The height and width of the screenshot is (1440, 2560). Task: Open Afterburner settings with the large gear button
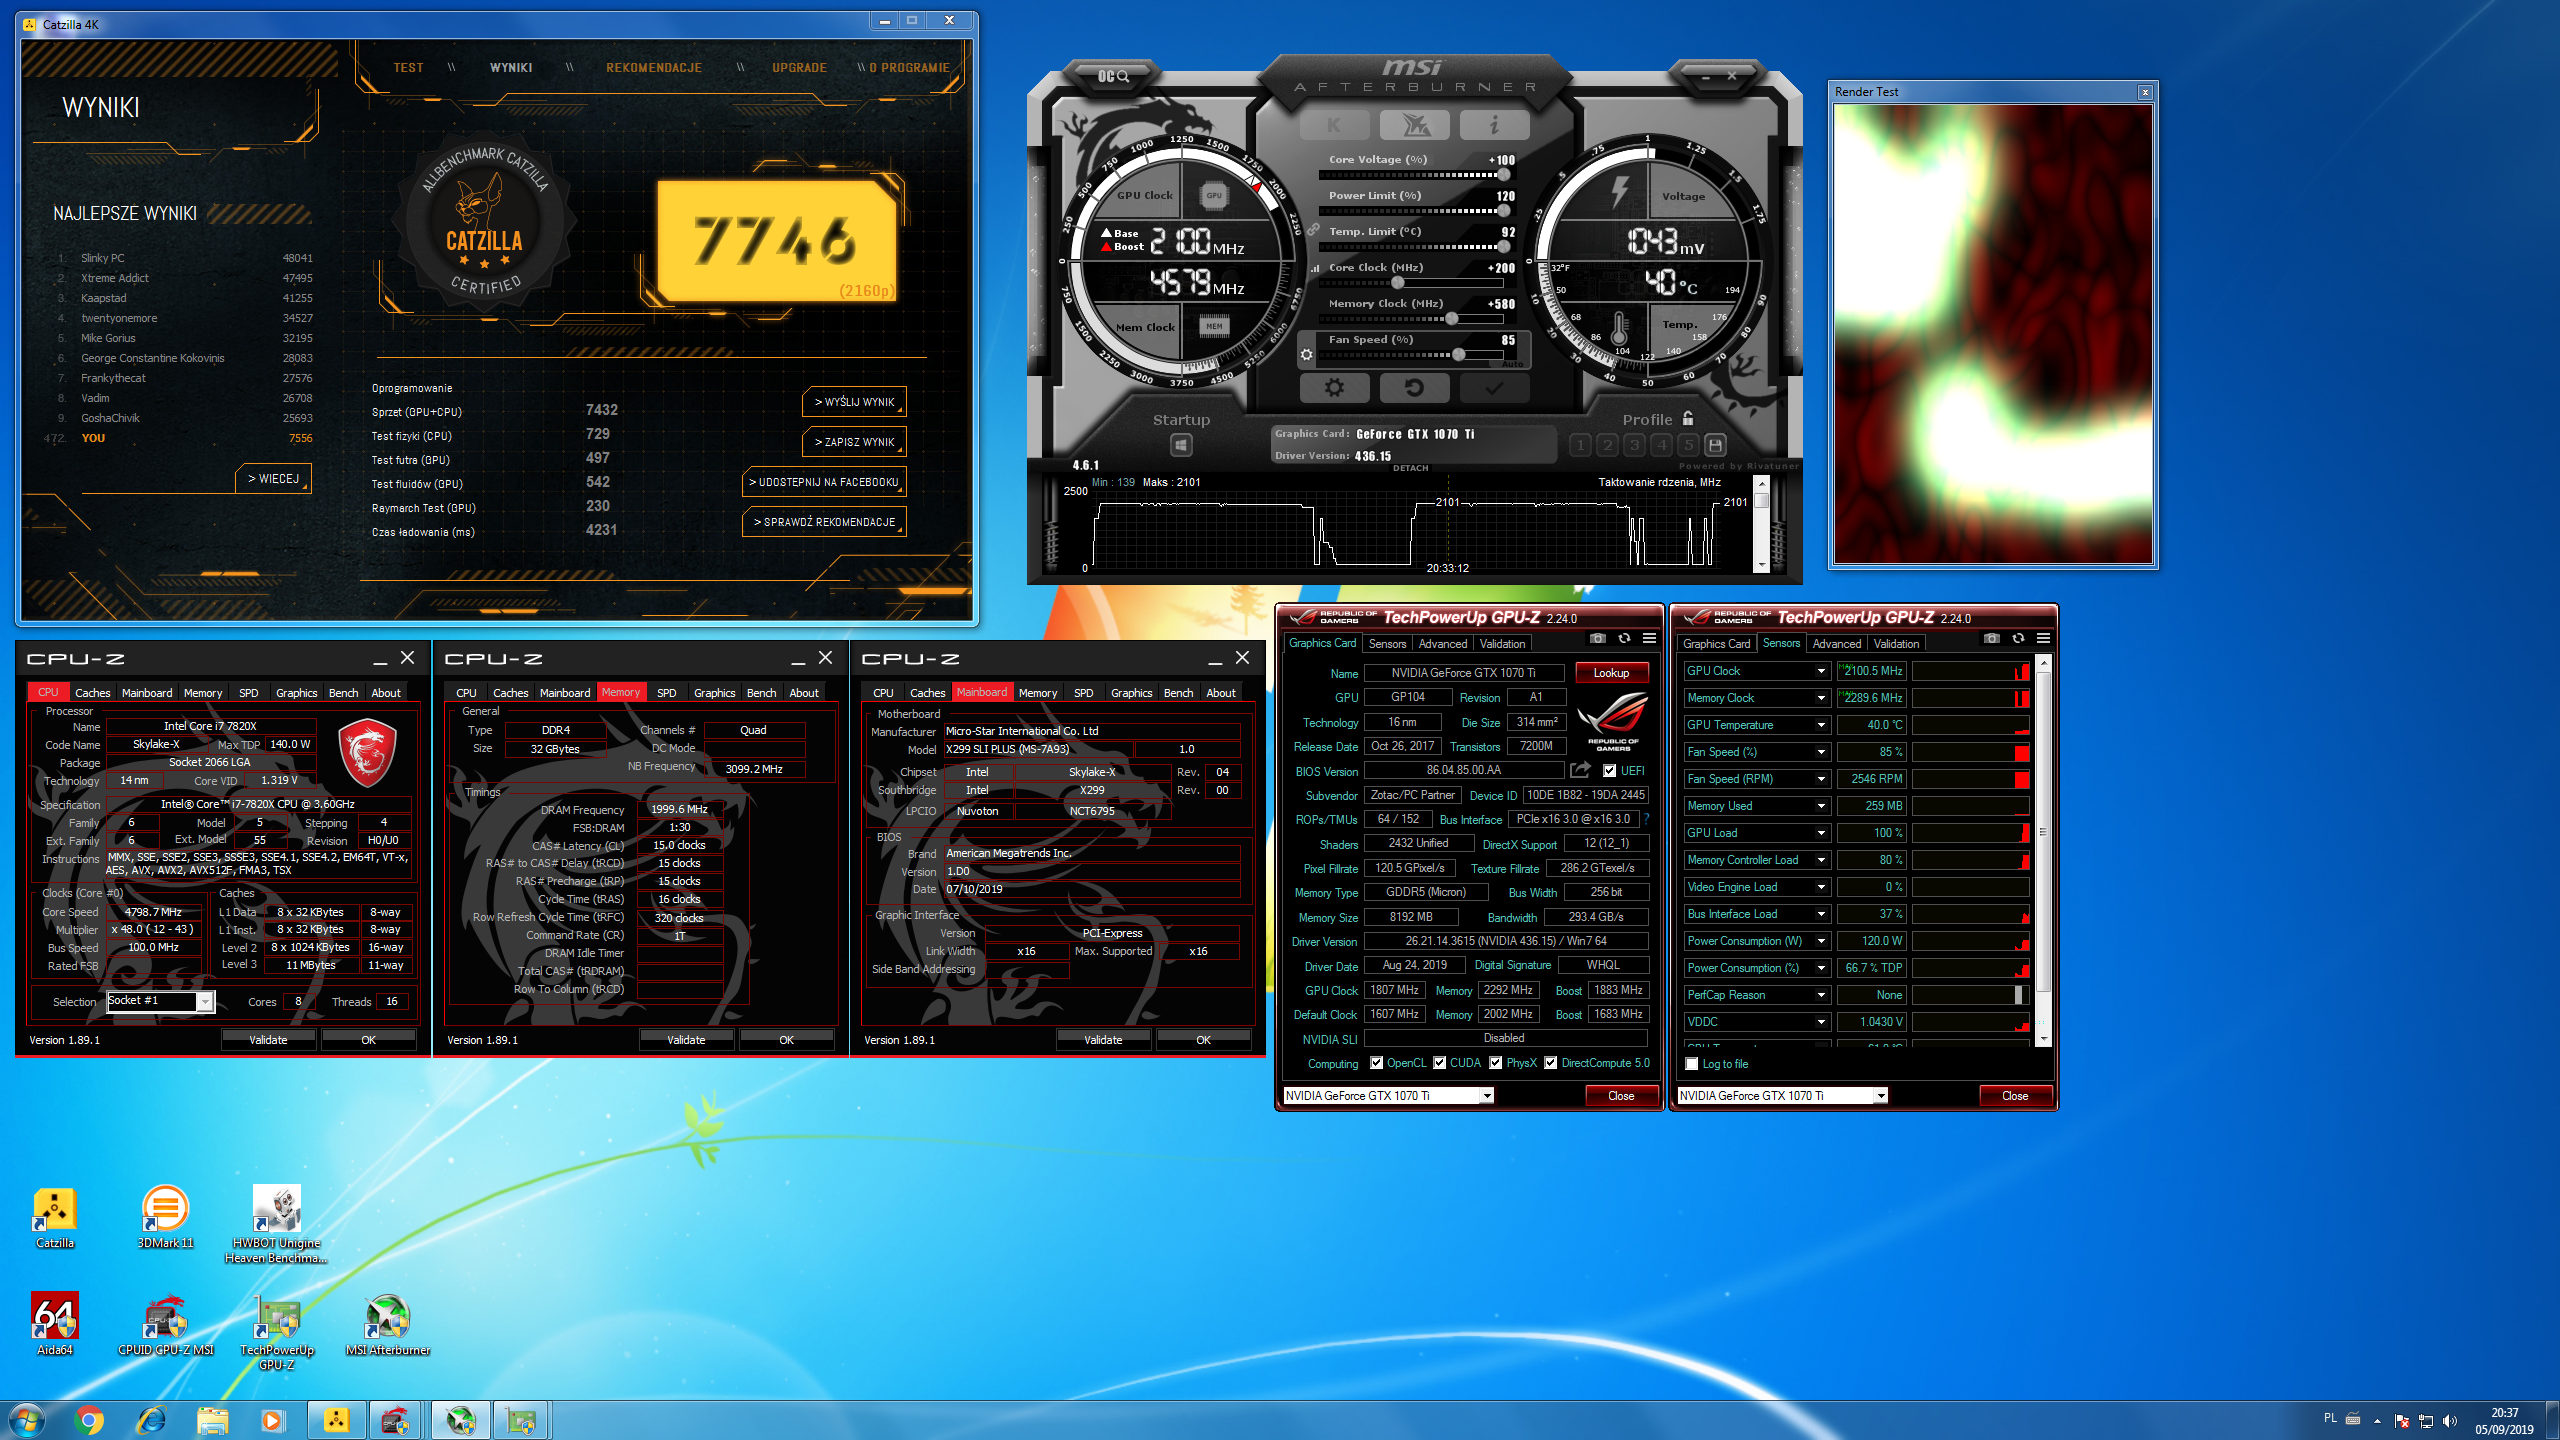pyautogui.click(x=1334, y=388)
